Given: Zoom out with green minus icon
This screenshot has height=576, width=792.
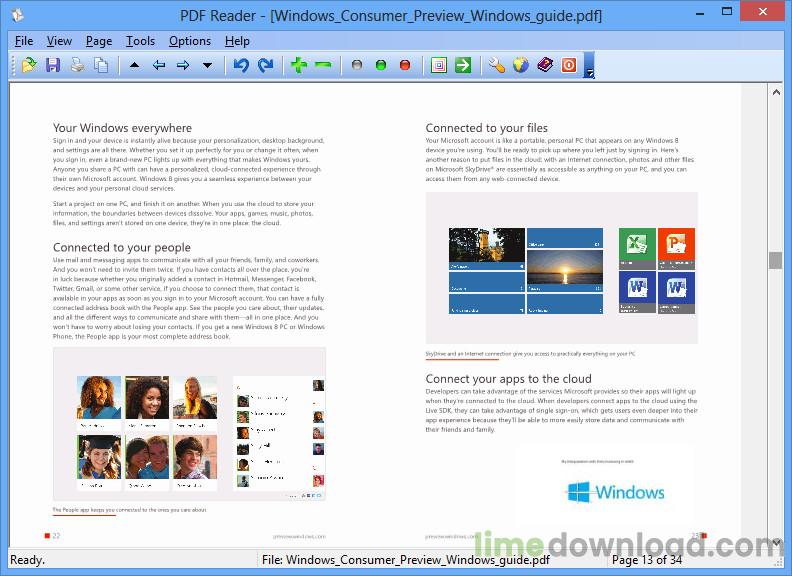Looking at the screenshot, I should pyautogui.click(x=323, y=65).
